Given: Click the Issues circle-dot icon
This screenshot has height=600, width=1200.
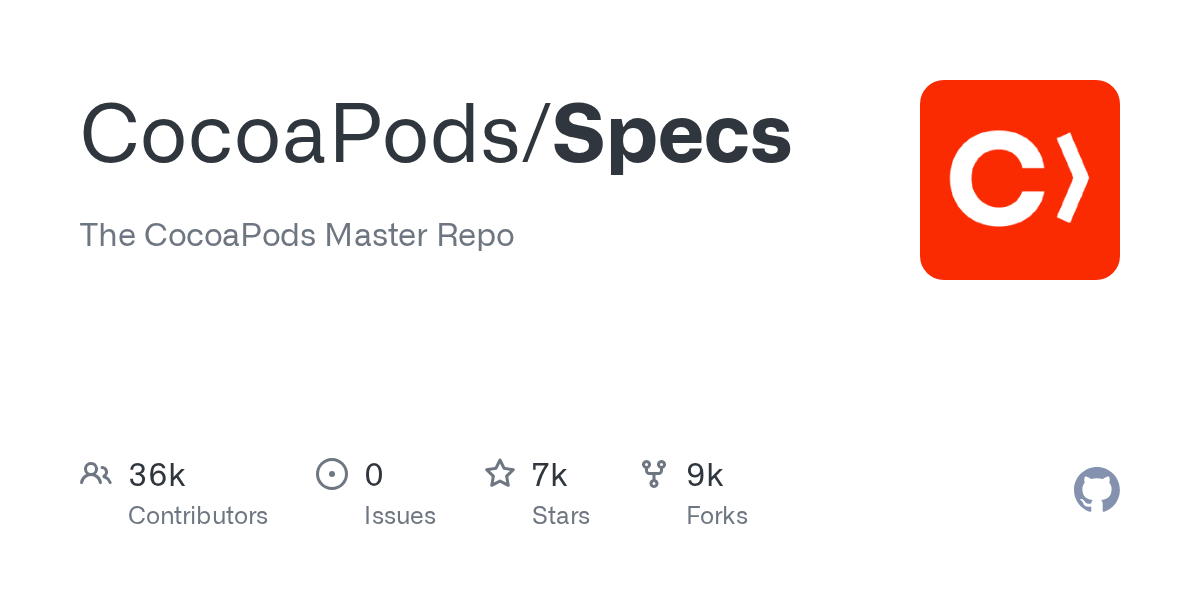Looking at the screenshot, I should (x=332, y=474).
